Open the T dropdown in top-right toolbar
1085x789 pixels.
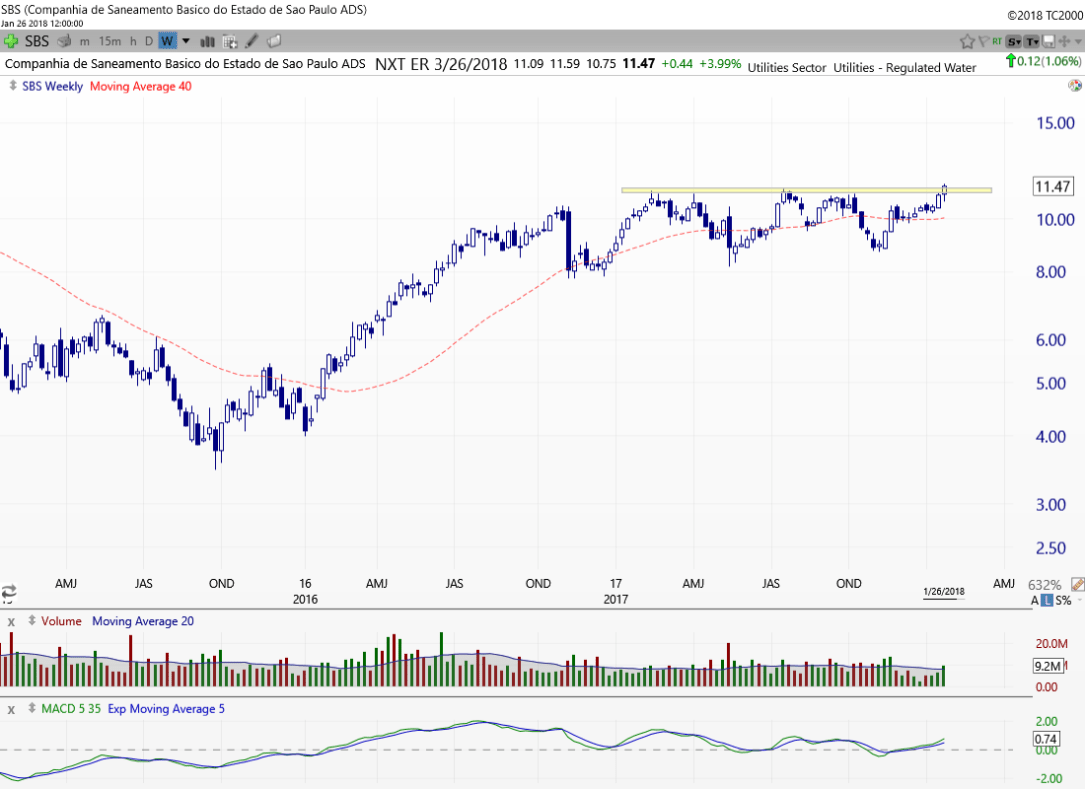click(1031, 41)
